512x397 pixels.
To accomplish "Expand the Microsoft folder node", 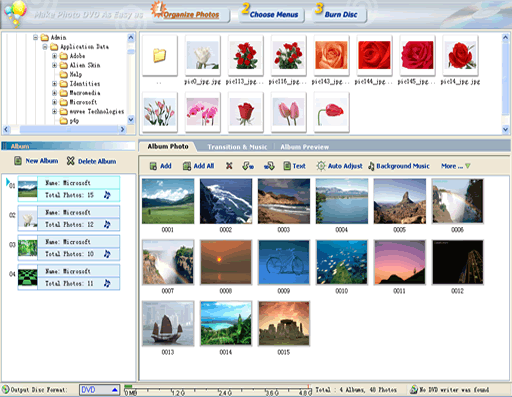I will click(54, 102).
